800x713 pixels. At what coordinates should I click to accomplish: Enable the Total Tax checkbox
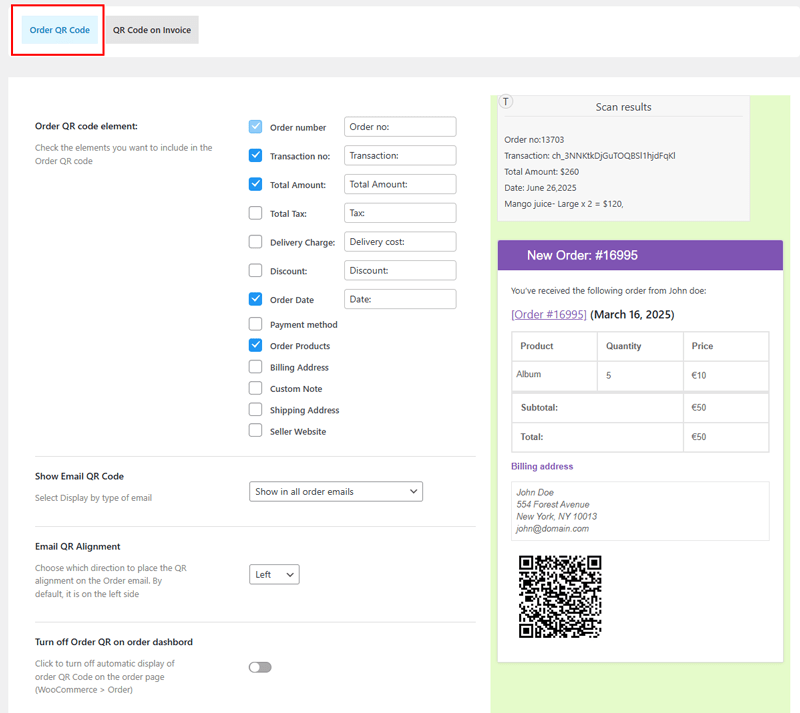(x=256, y=213)
